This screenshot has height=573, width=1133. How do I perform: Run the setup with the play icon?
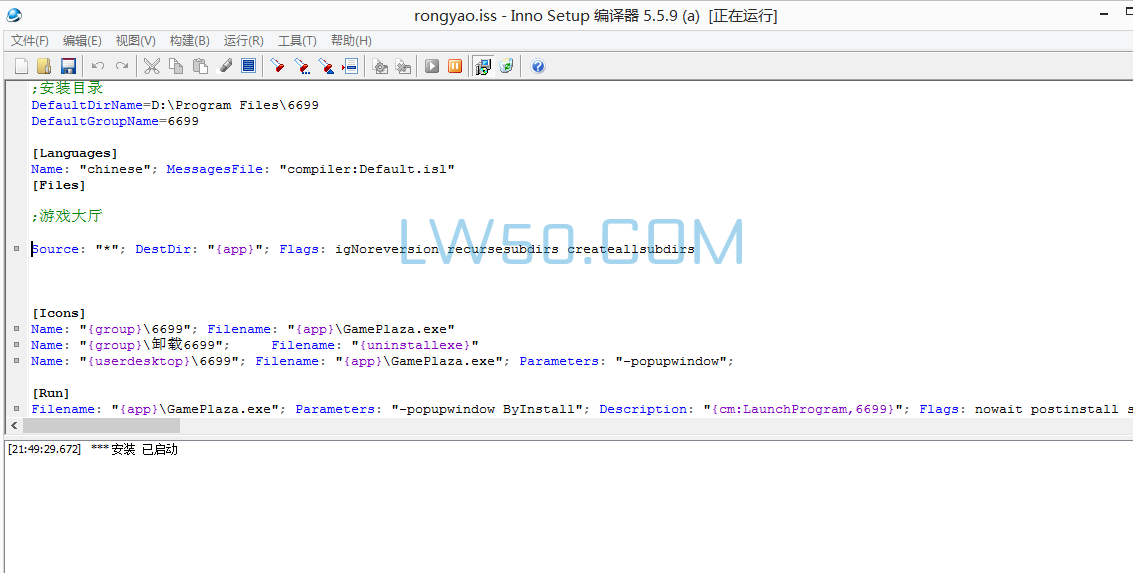(432, 66)
